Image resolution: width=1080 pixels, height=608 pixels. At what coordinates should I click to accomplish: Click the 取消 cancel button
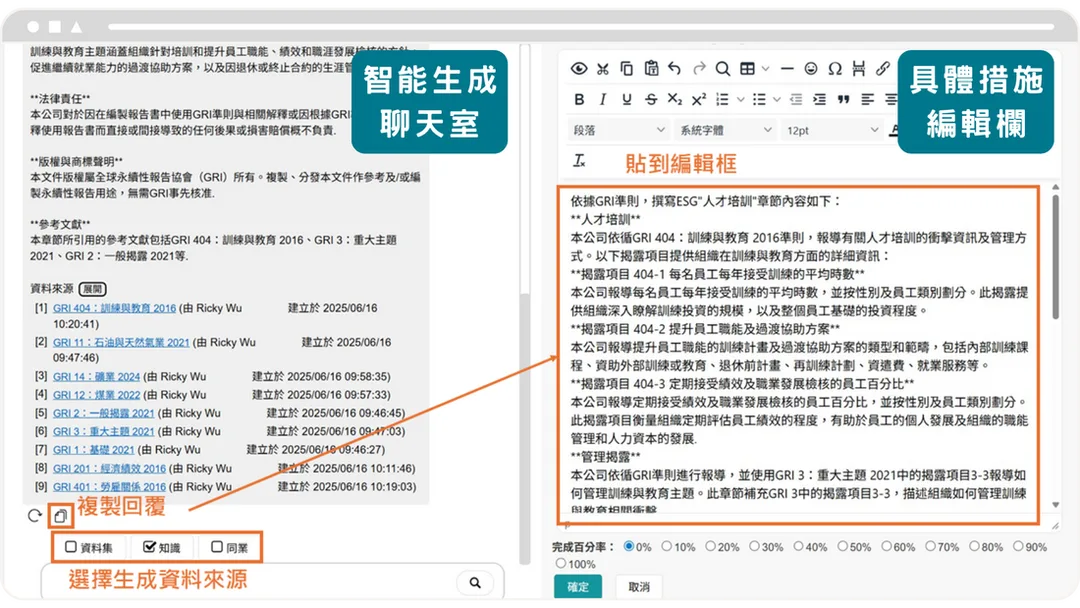point(639,587)
